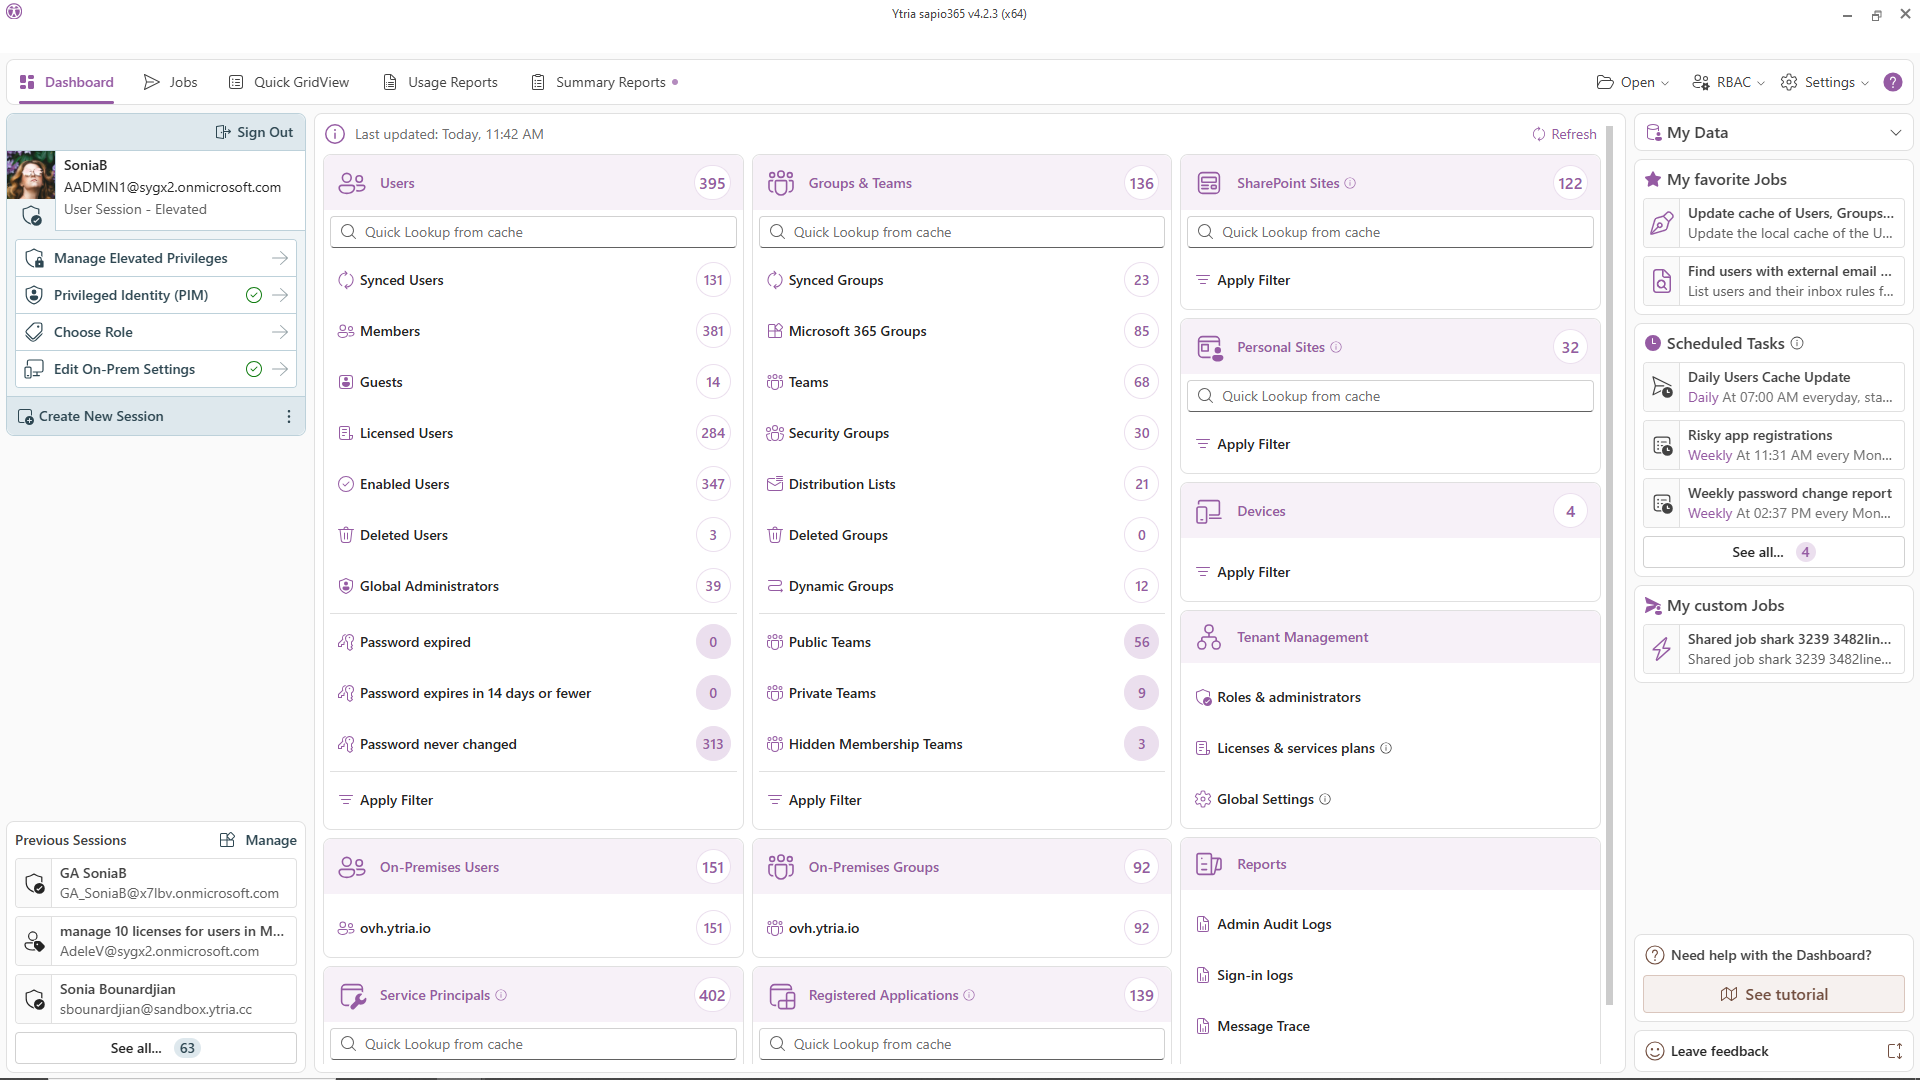
Task: Click elevated session shield icon under avatar
Action: tap(32, 216)
